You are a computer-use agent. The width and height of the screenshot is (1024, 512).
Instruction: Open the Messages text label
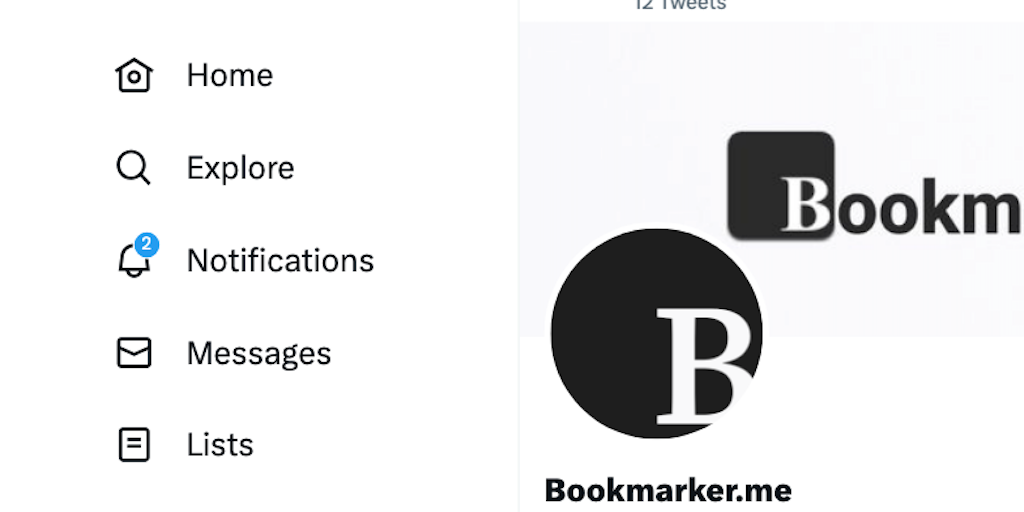(x=259, y=353)
